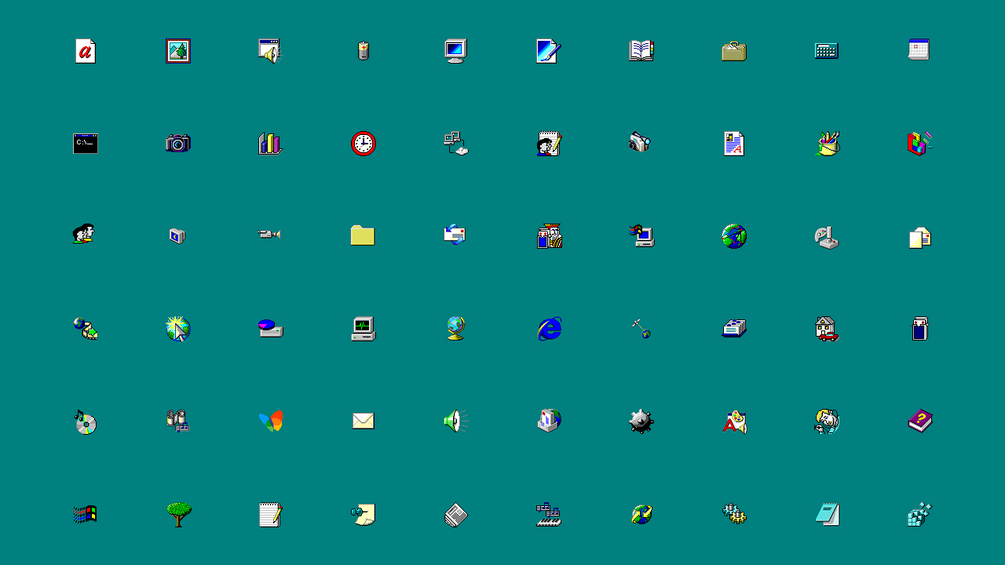1005x565 pixels.
Task: Click the flat earth globe icon
Action: (x=734, y=236)
